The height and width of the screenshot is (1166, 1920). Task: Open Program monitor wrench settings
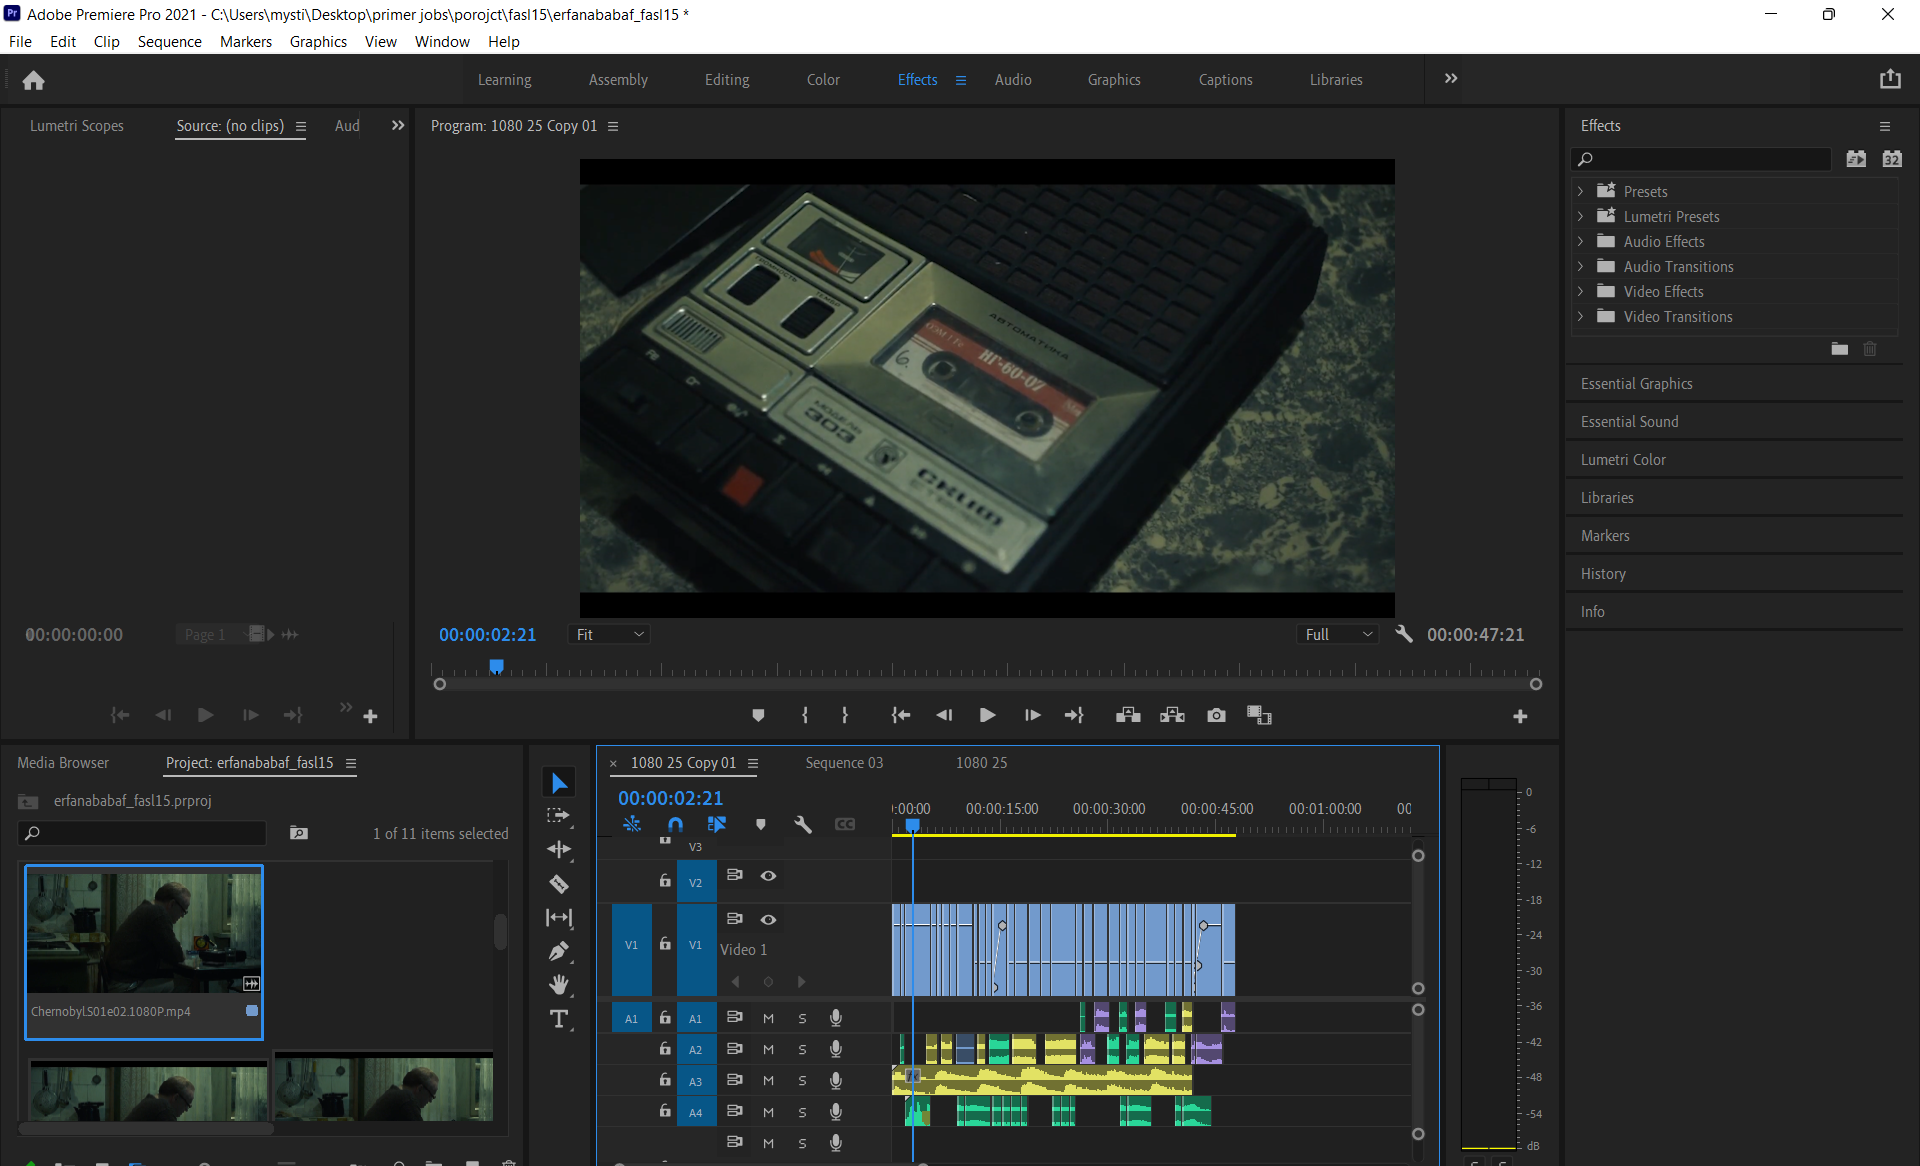point(1404,634)
